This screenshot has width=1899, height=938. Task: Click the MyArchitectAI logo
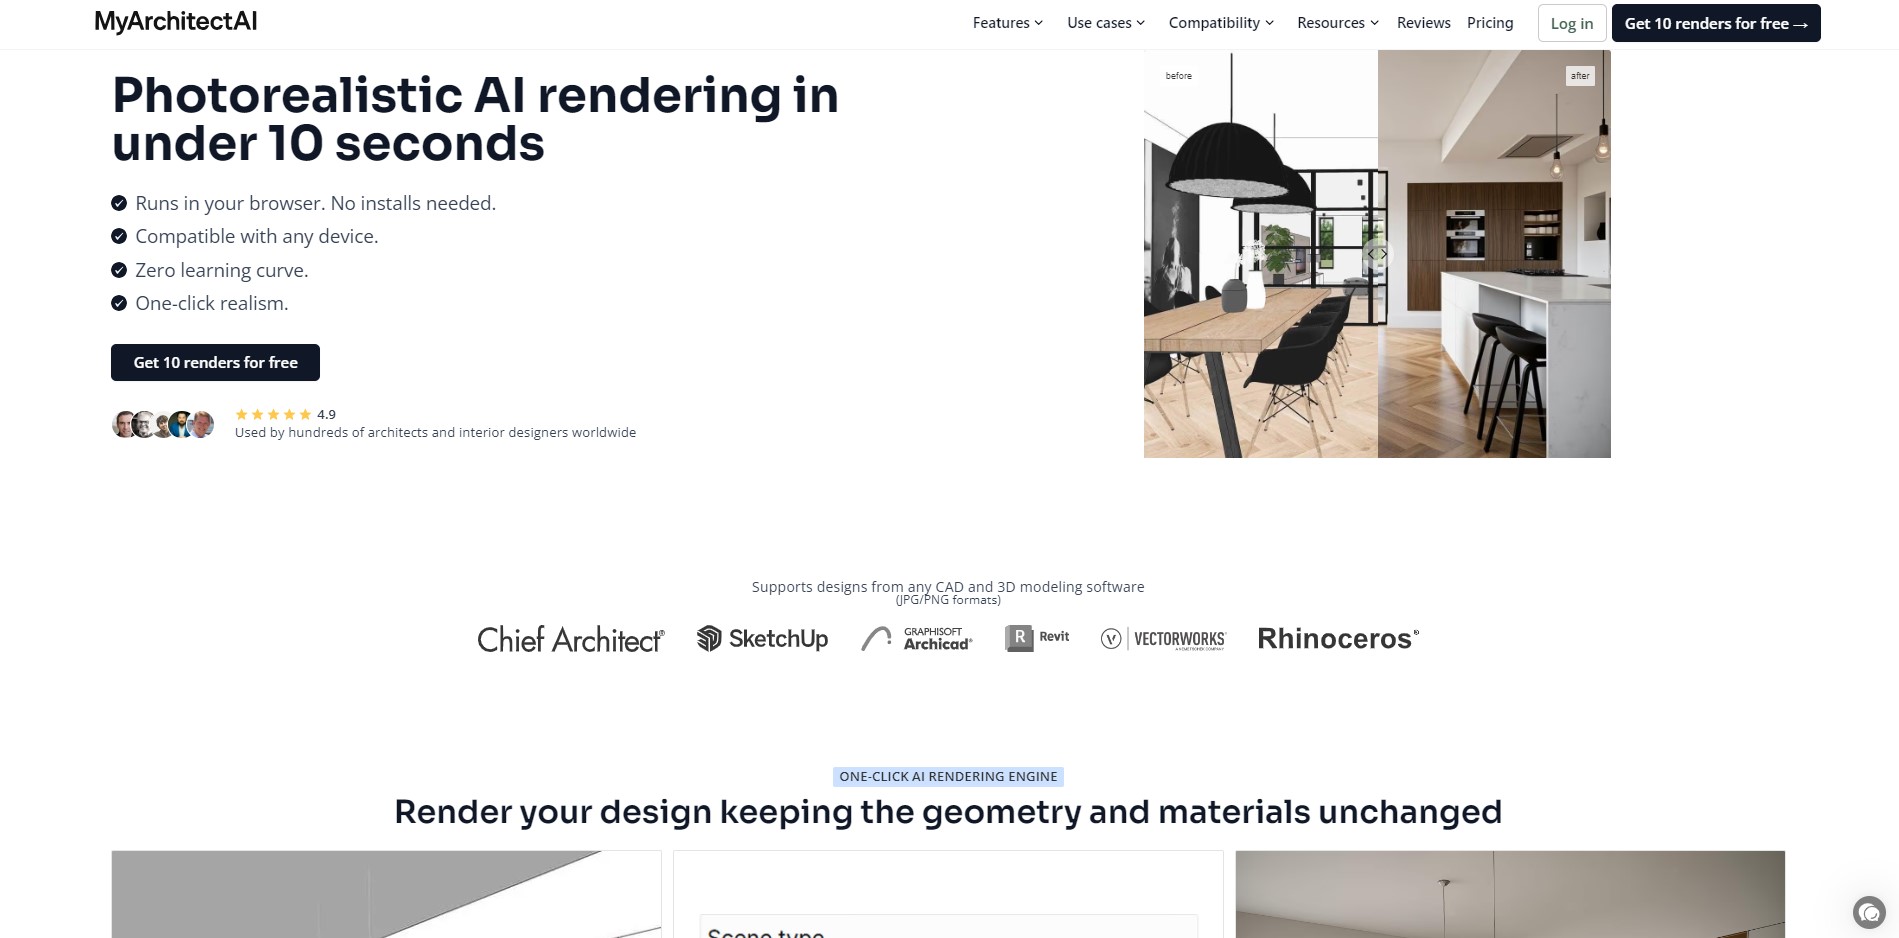pyautogui.click(x=175, y=22)
